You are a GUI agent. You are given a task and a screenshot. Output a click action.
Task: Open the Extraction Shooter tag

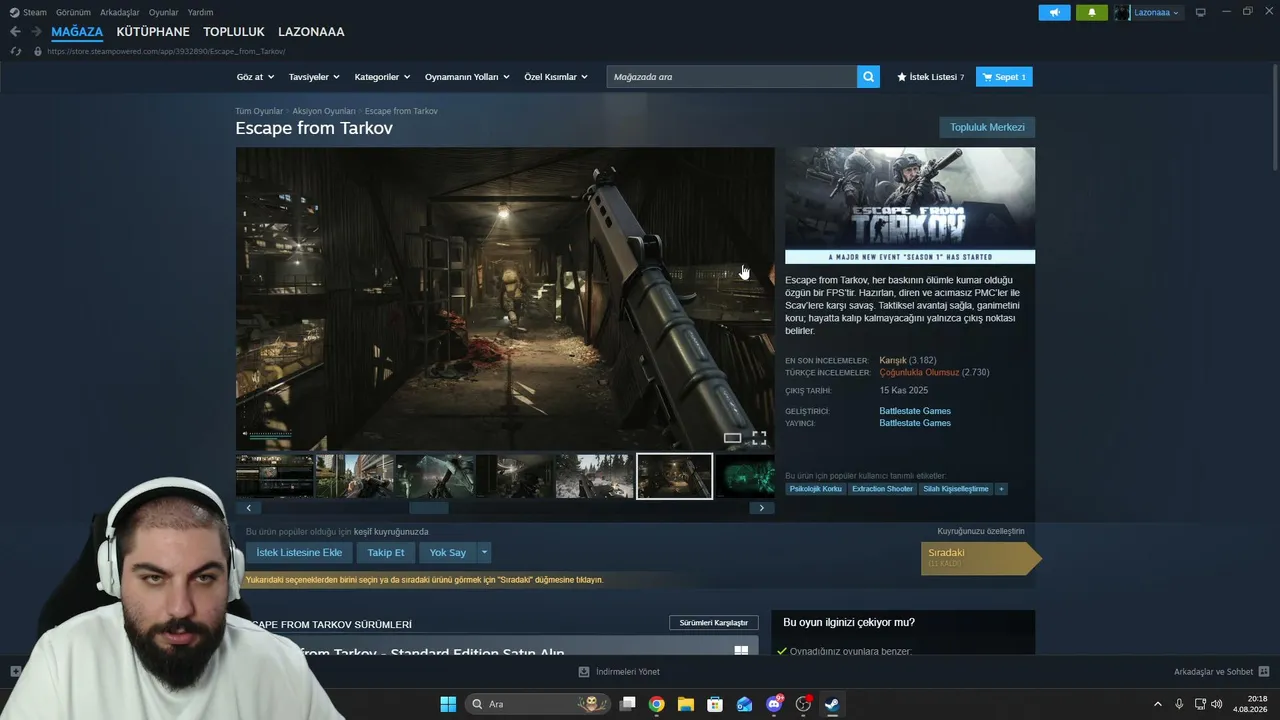(882, 489)
